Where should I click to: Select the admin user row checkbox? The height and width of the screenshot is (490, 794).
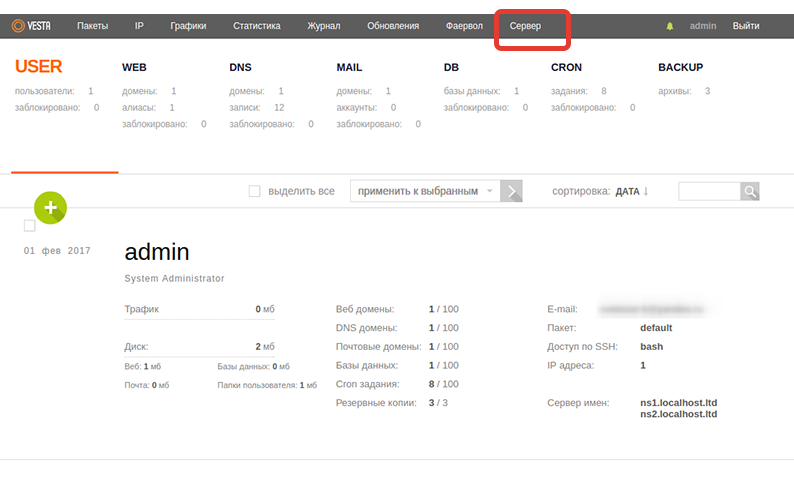[29, 226]
